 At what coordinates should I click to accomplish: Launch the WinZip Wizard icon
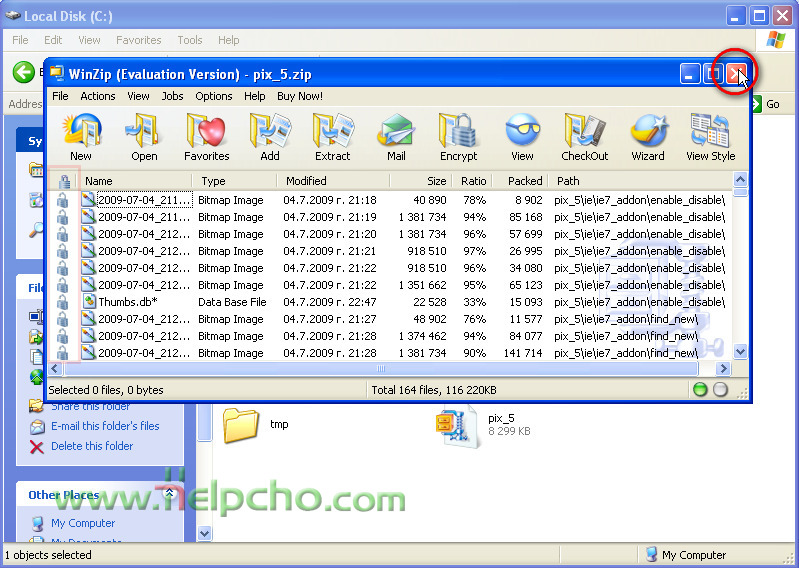click(x=648, y=130)
